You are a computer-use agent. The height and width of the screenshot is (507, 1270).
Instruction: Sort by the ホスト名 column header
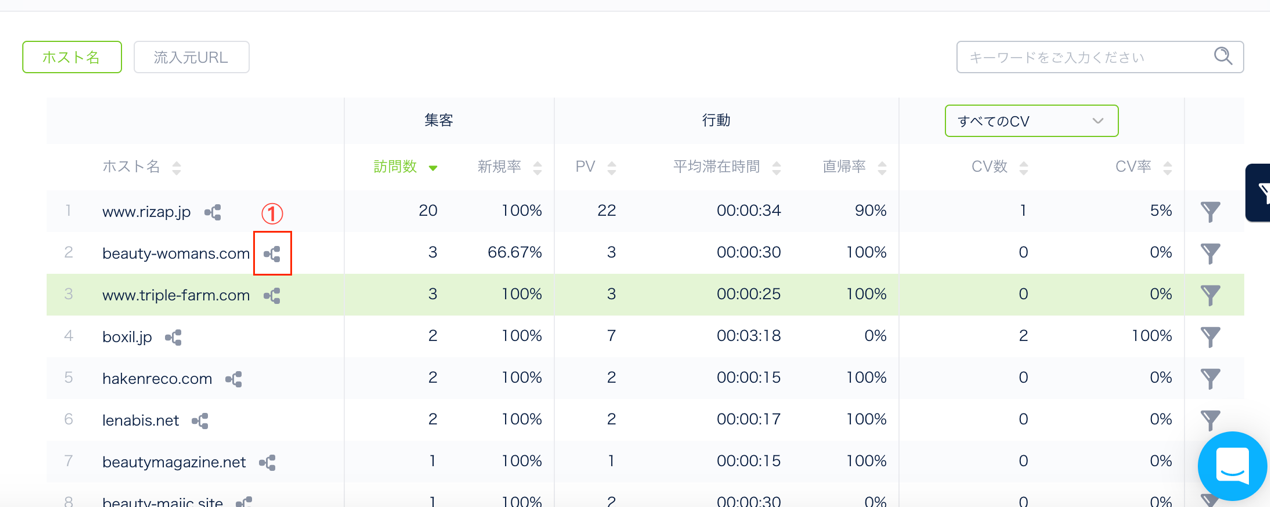click(141, 167)
